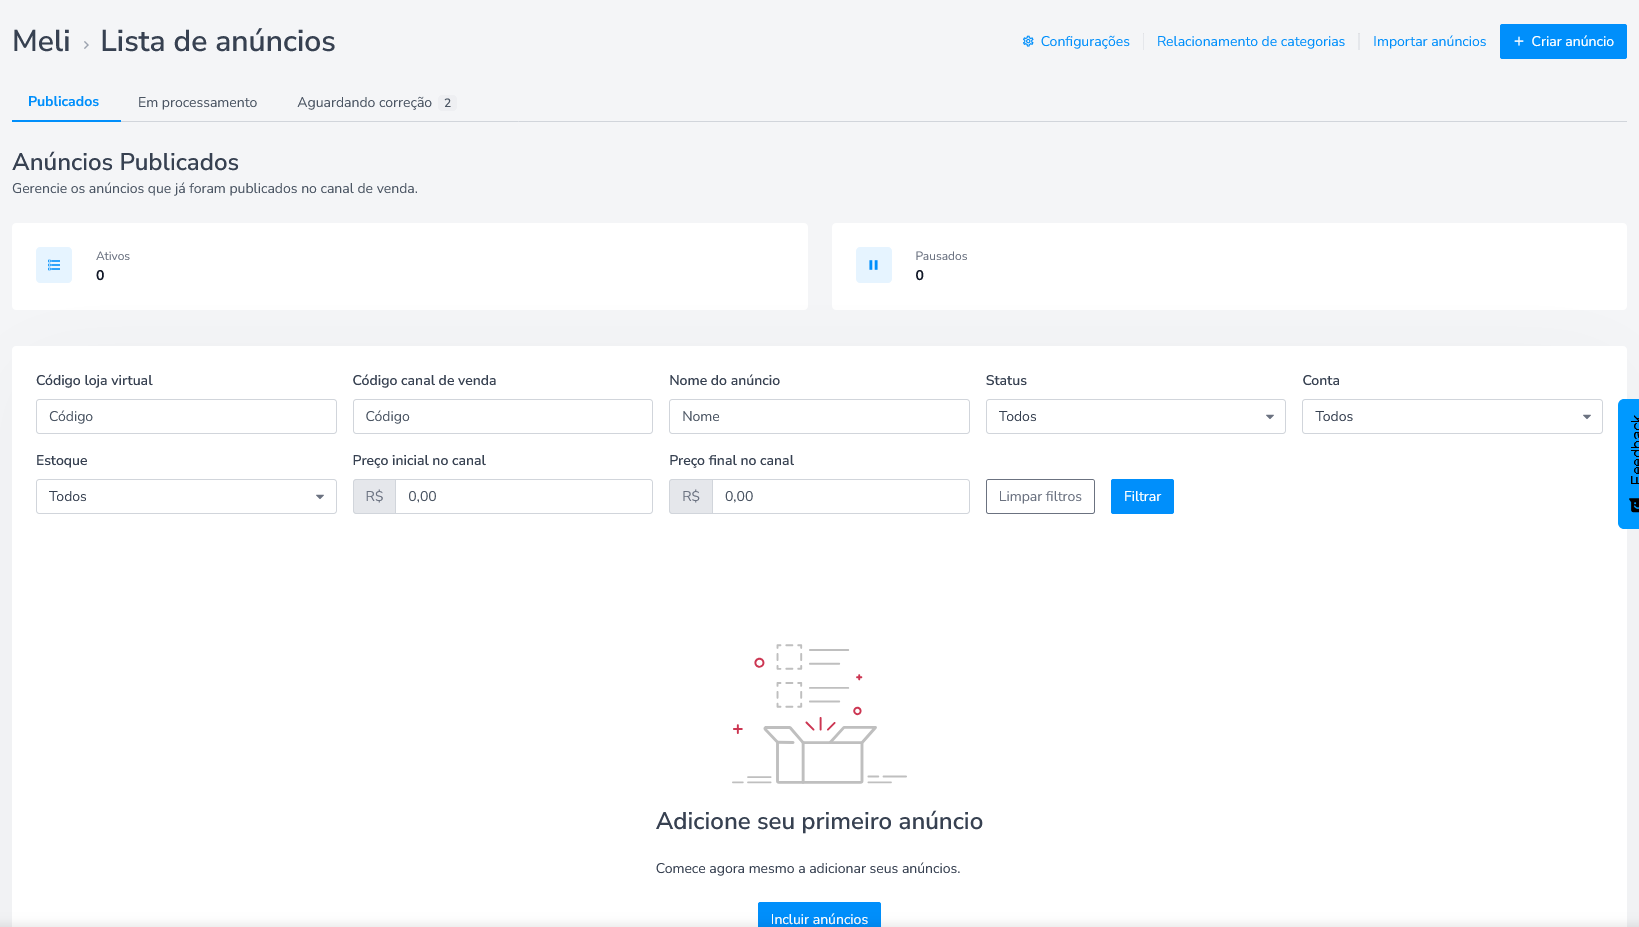Click "Adicione seu primeiro anúncio" text

819,821
